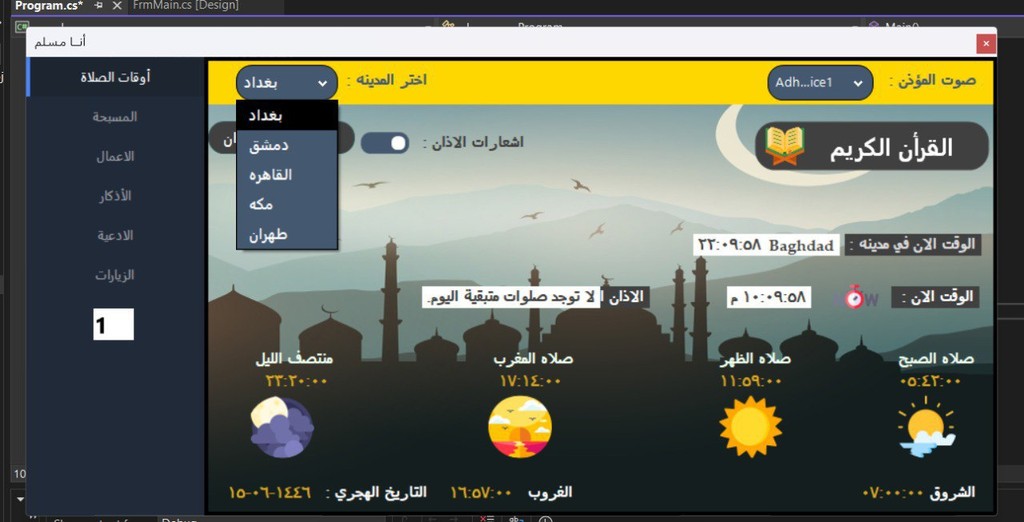Click the Fajr partly-cloudy sun icon
Viewport: 1024px width, 522px height.
pos(926,427)
